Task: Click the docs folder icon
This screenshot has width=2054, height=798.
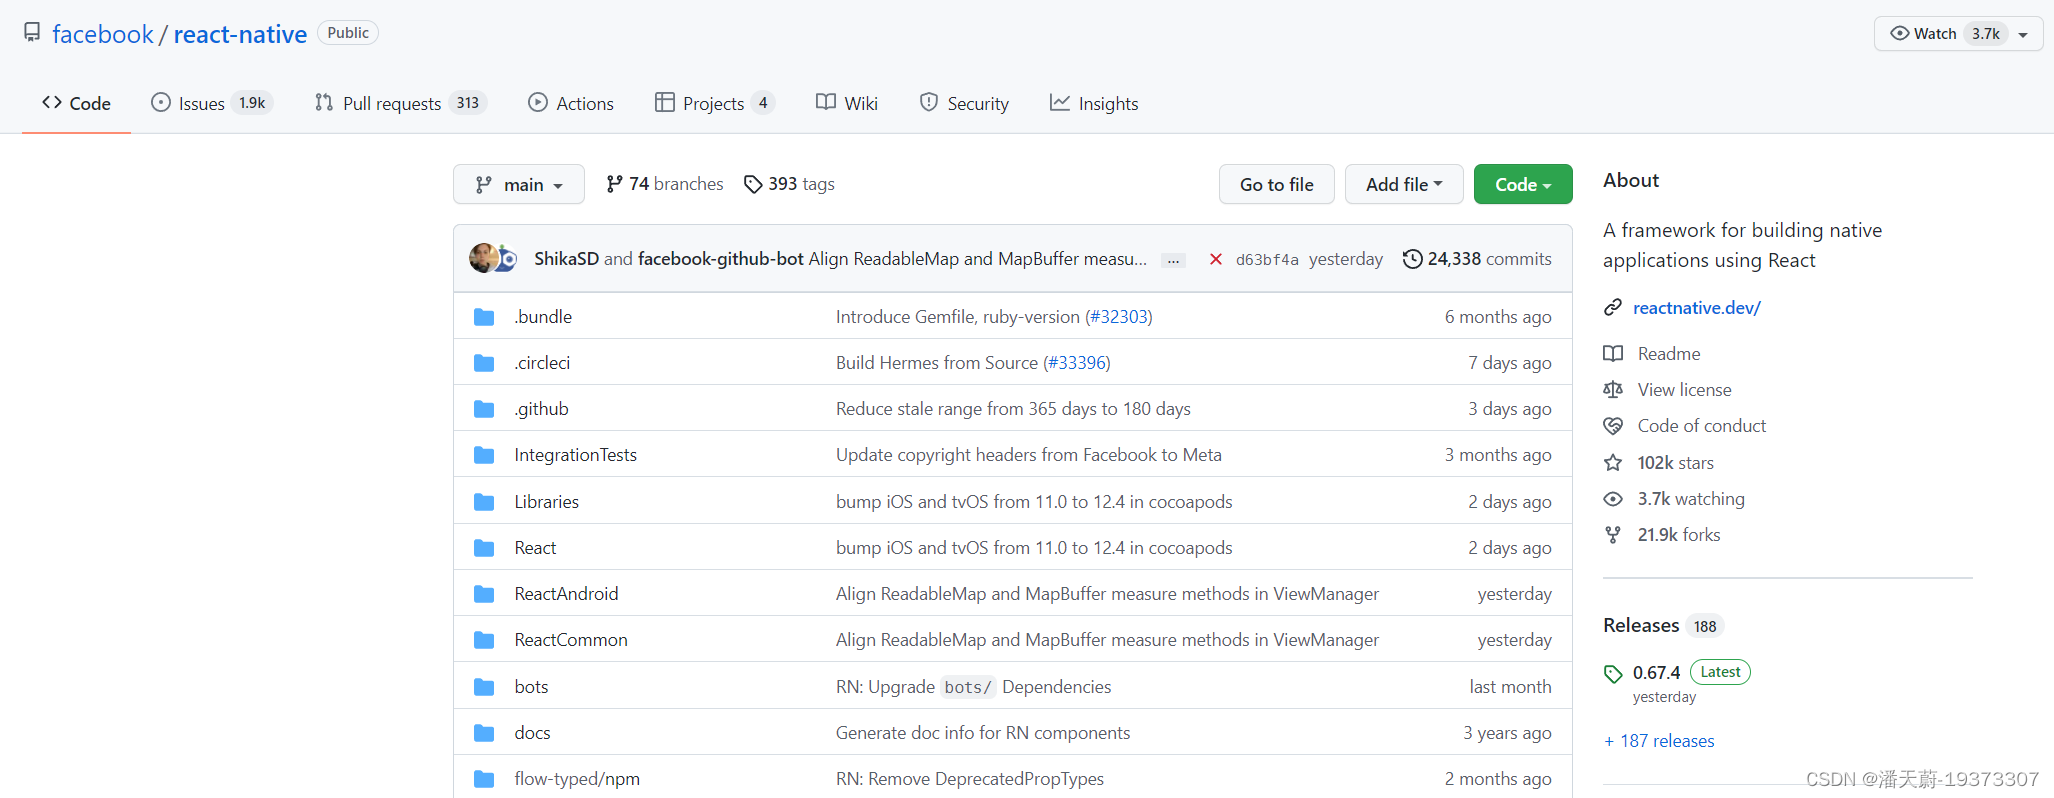Action: click(484, 733)
